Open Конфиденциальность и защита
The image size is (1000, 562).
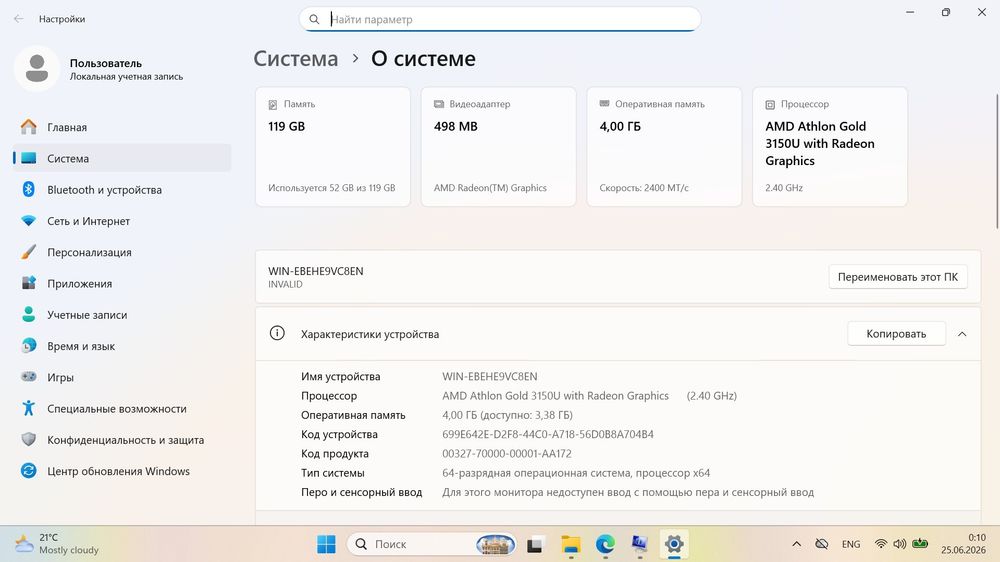point(122,440)
